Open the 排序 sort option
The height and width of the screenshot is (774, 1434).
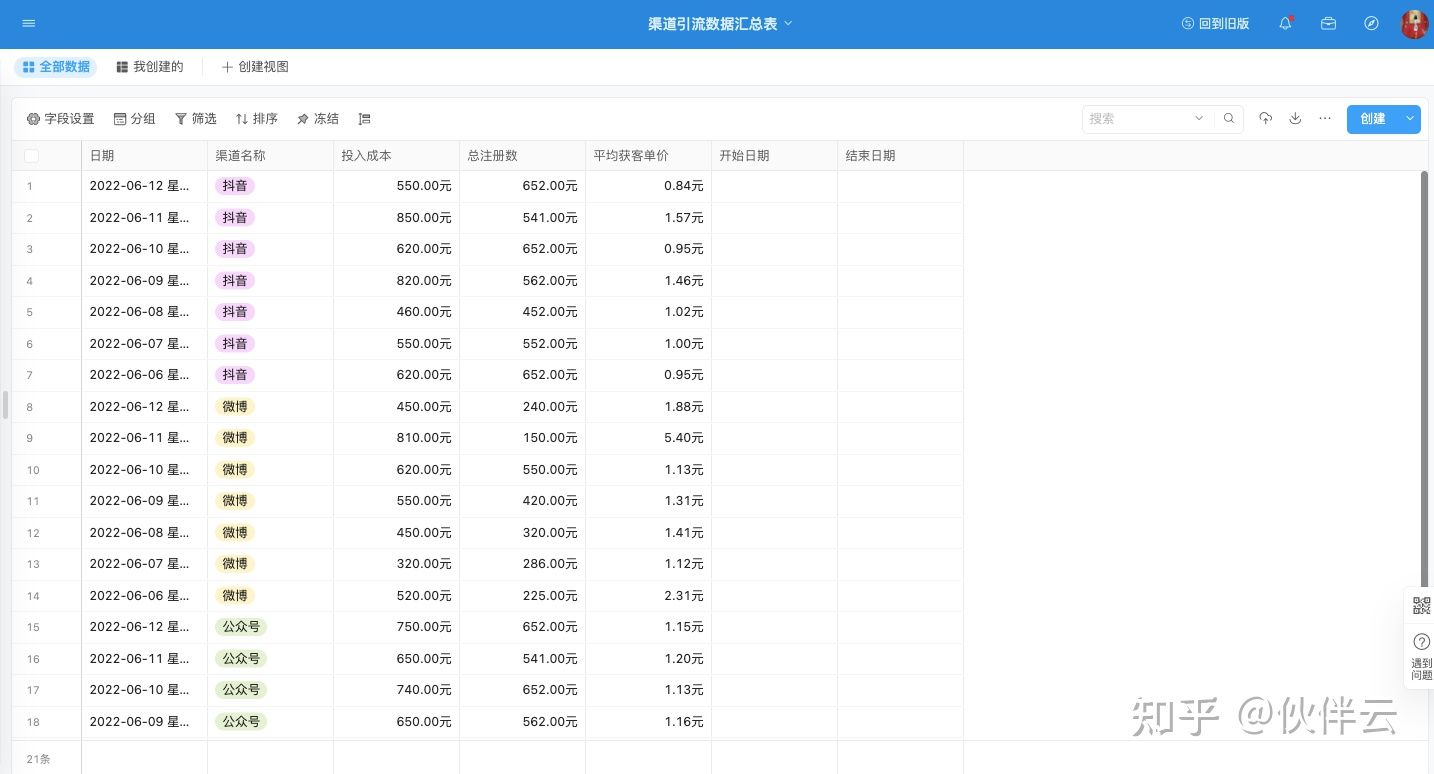pos(256,119)
